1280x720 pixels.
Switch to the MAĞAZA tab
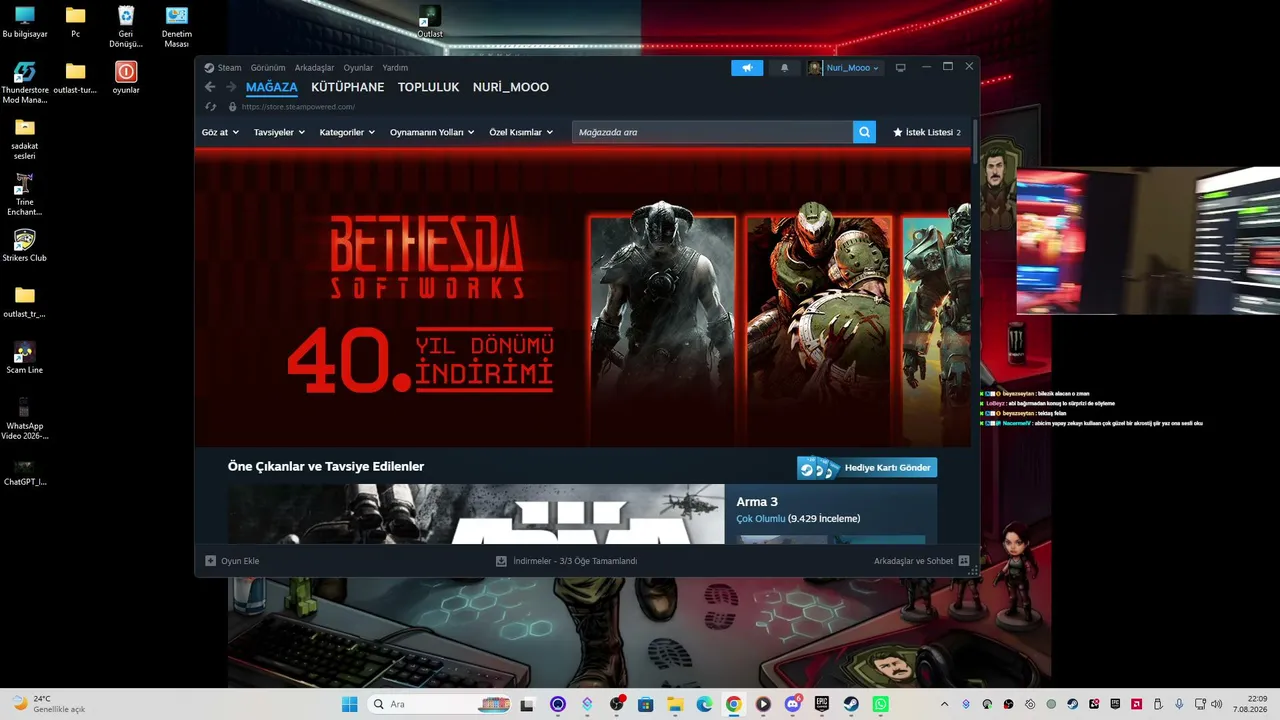[x=272, y=87]
